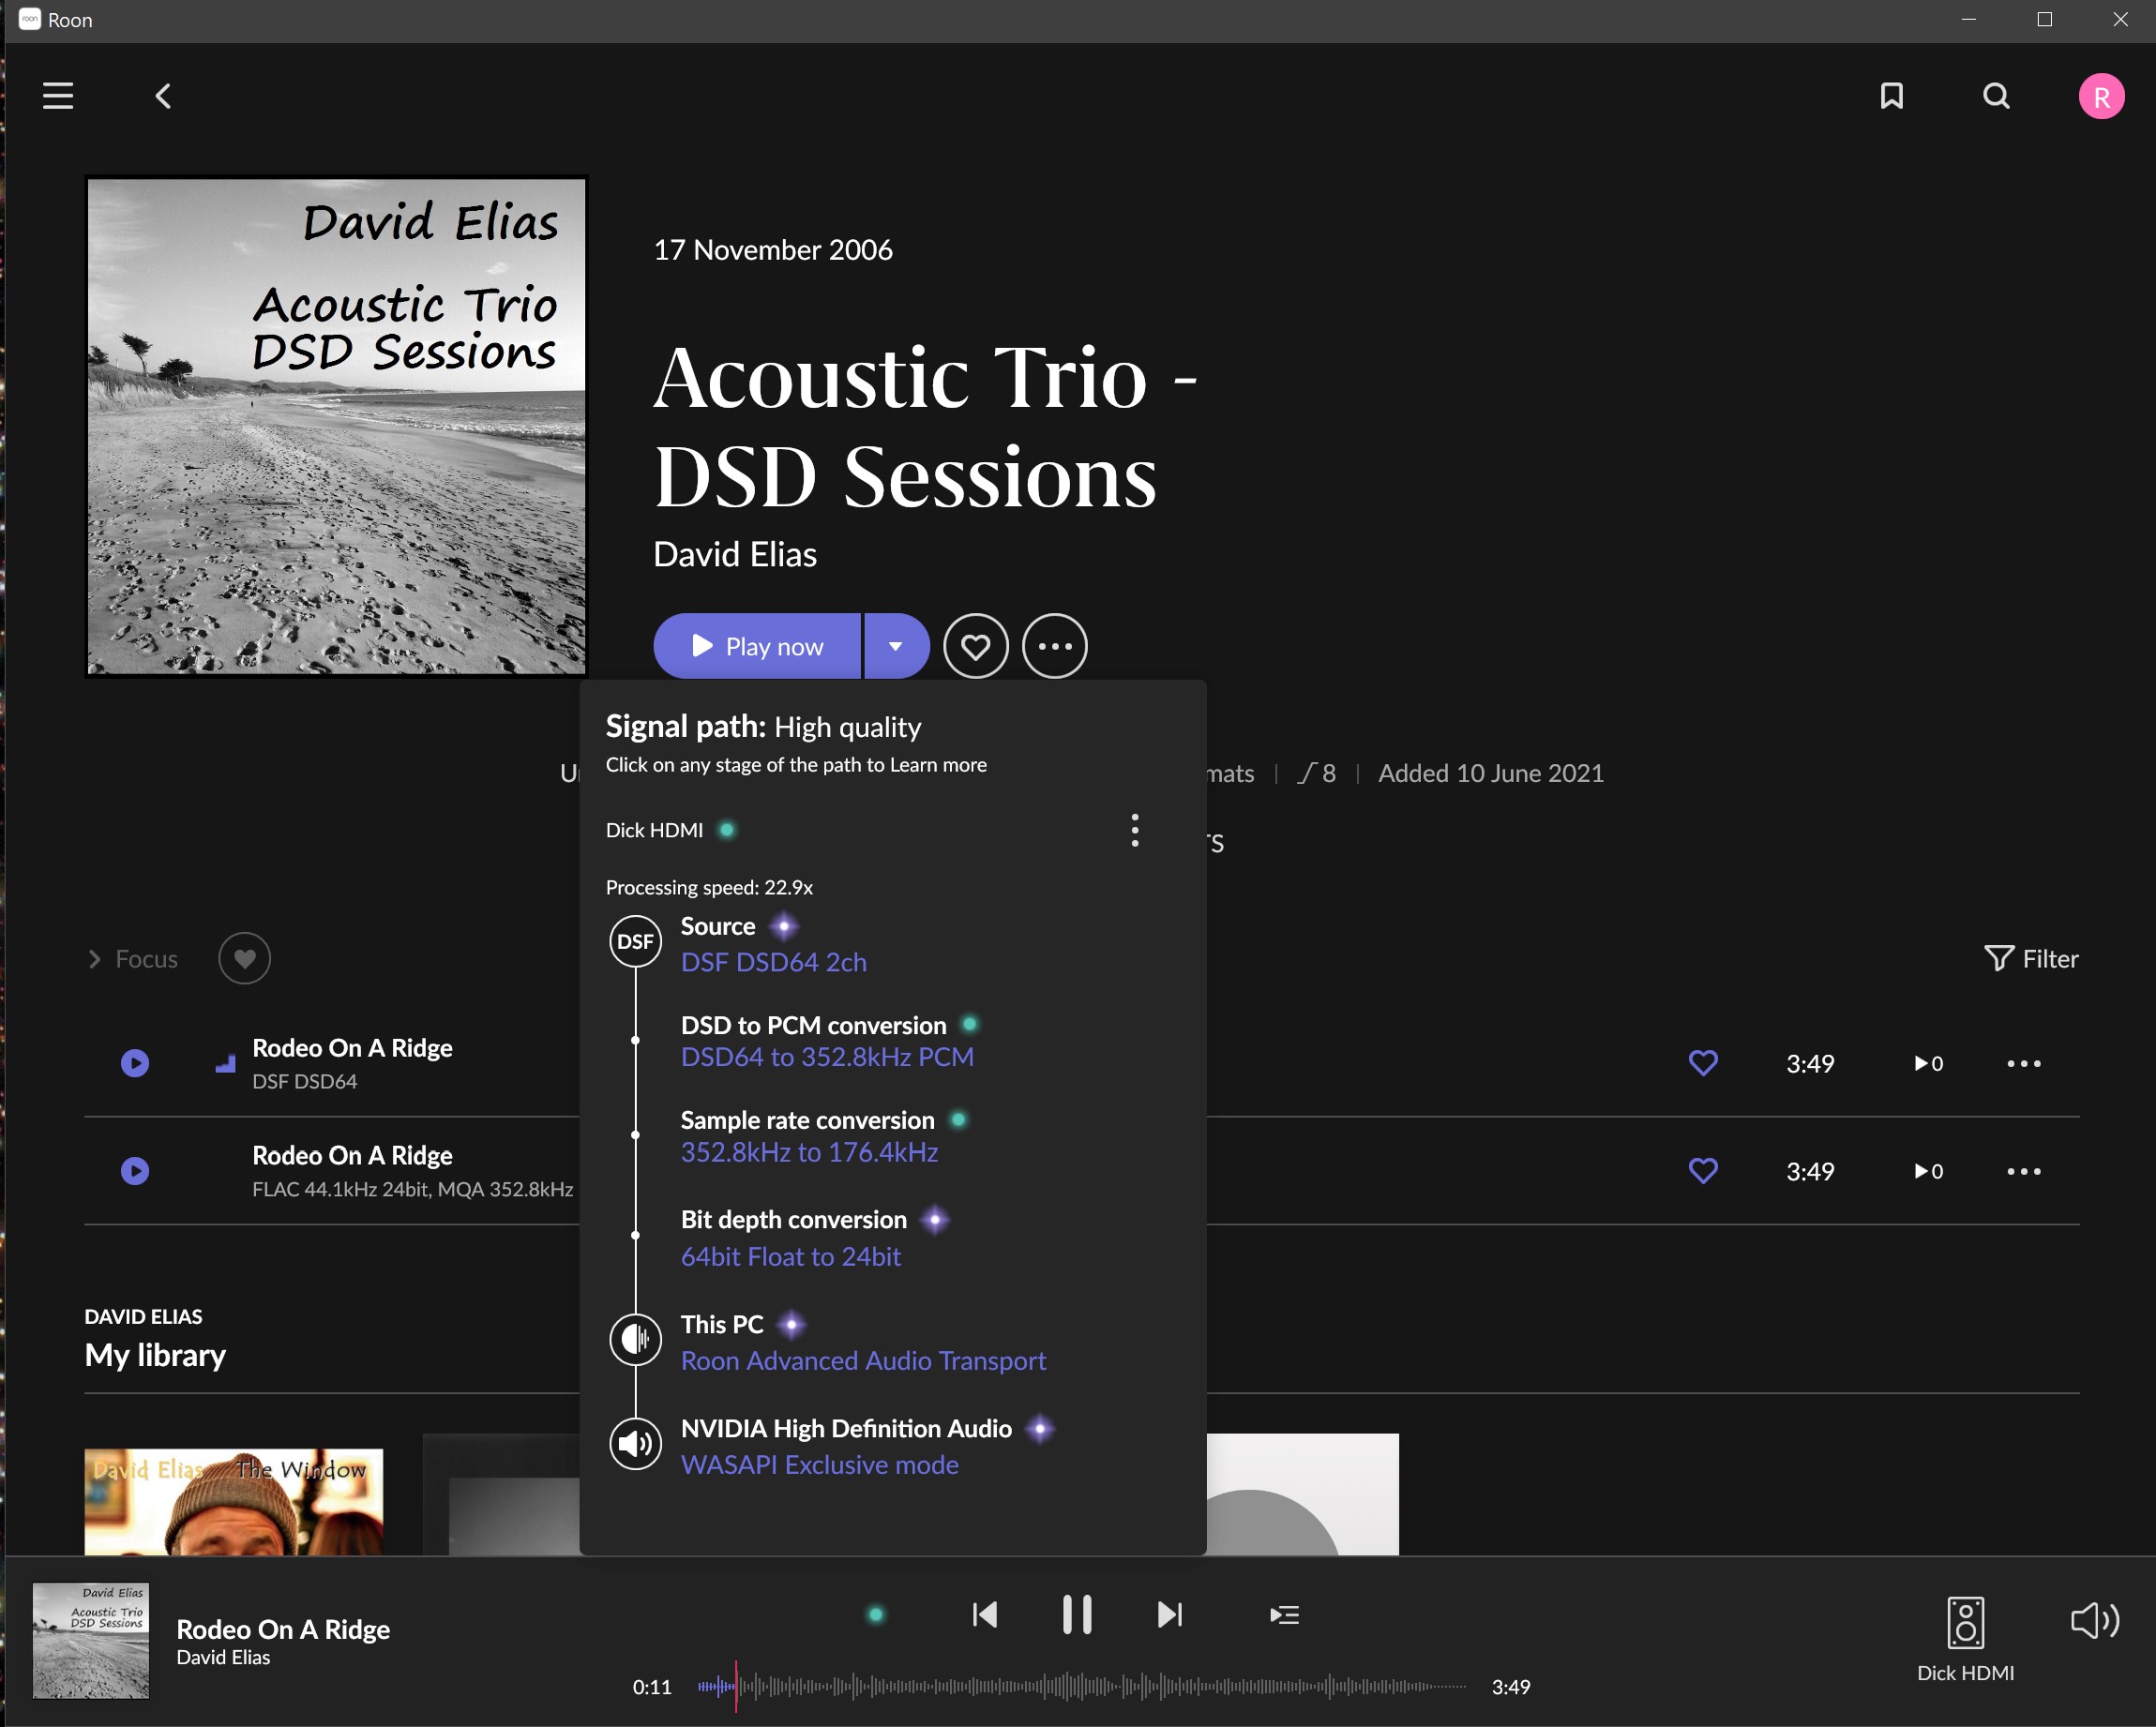Screen dimensions: 2156x1727
Task: Expand the Focus chevron
Action: pos(94,959)
